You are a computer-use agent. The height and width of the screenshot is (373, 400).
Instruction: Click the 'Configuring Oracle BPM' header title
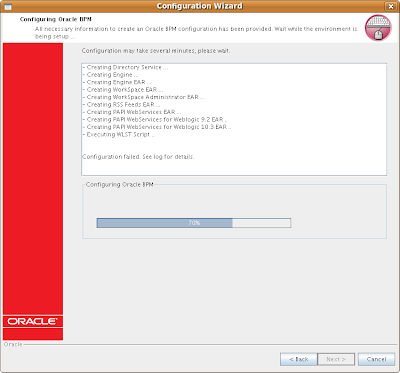click(x=55, y=19)
